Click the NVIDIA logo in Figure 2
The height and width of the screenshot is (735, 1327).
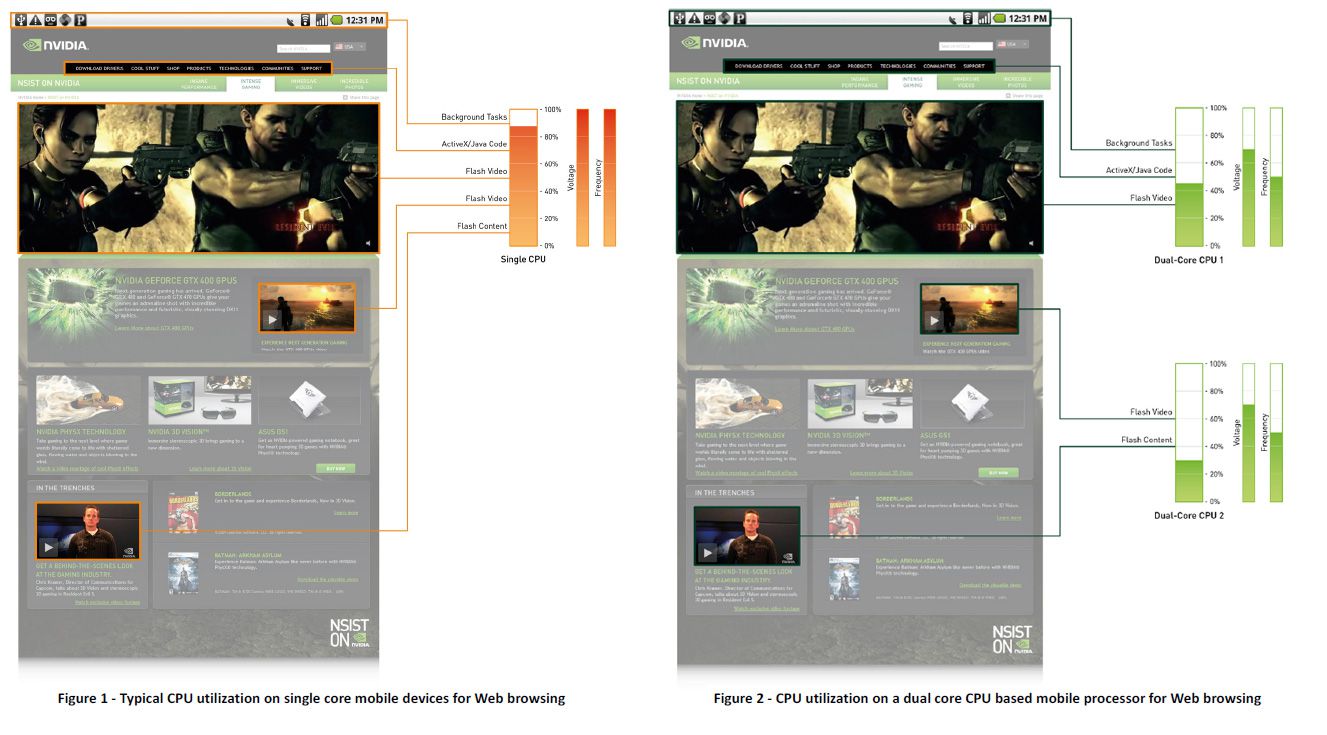coord(715,43)
